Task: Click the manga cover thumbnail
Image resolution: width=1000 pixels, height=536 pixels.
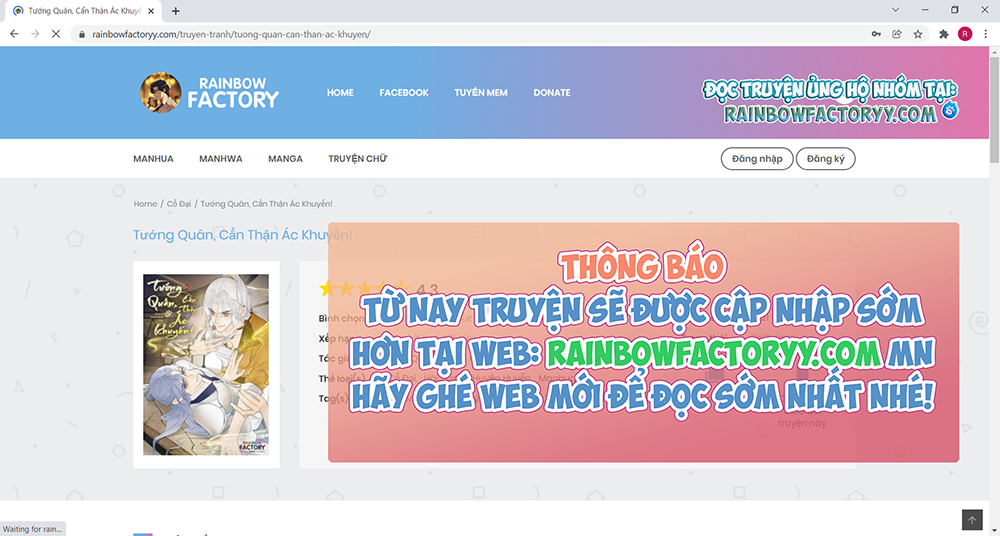Action: [206, 365]
